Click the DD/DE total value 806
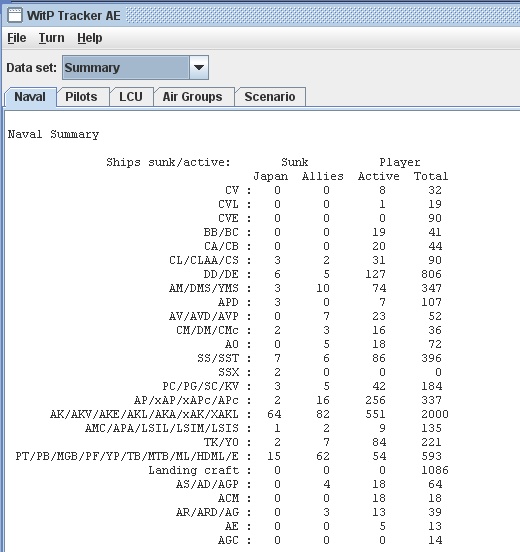Image resolution: width=520 pixels, height=552 pixels. 432,274
